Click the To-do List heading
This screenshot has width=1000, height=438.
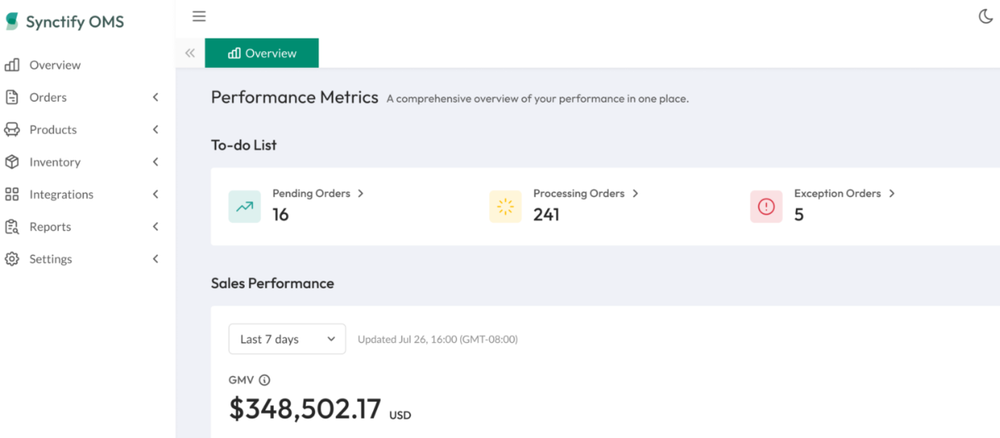[x=244, y=145]
